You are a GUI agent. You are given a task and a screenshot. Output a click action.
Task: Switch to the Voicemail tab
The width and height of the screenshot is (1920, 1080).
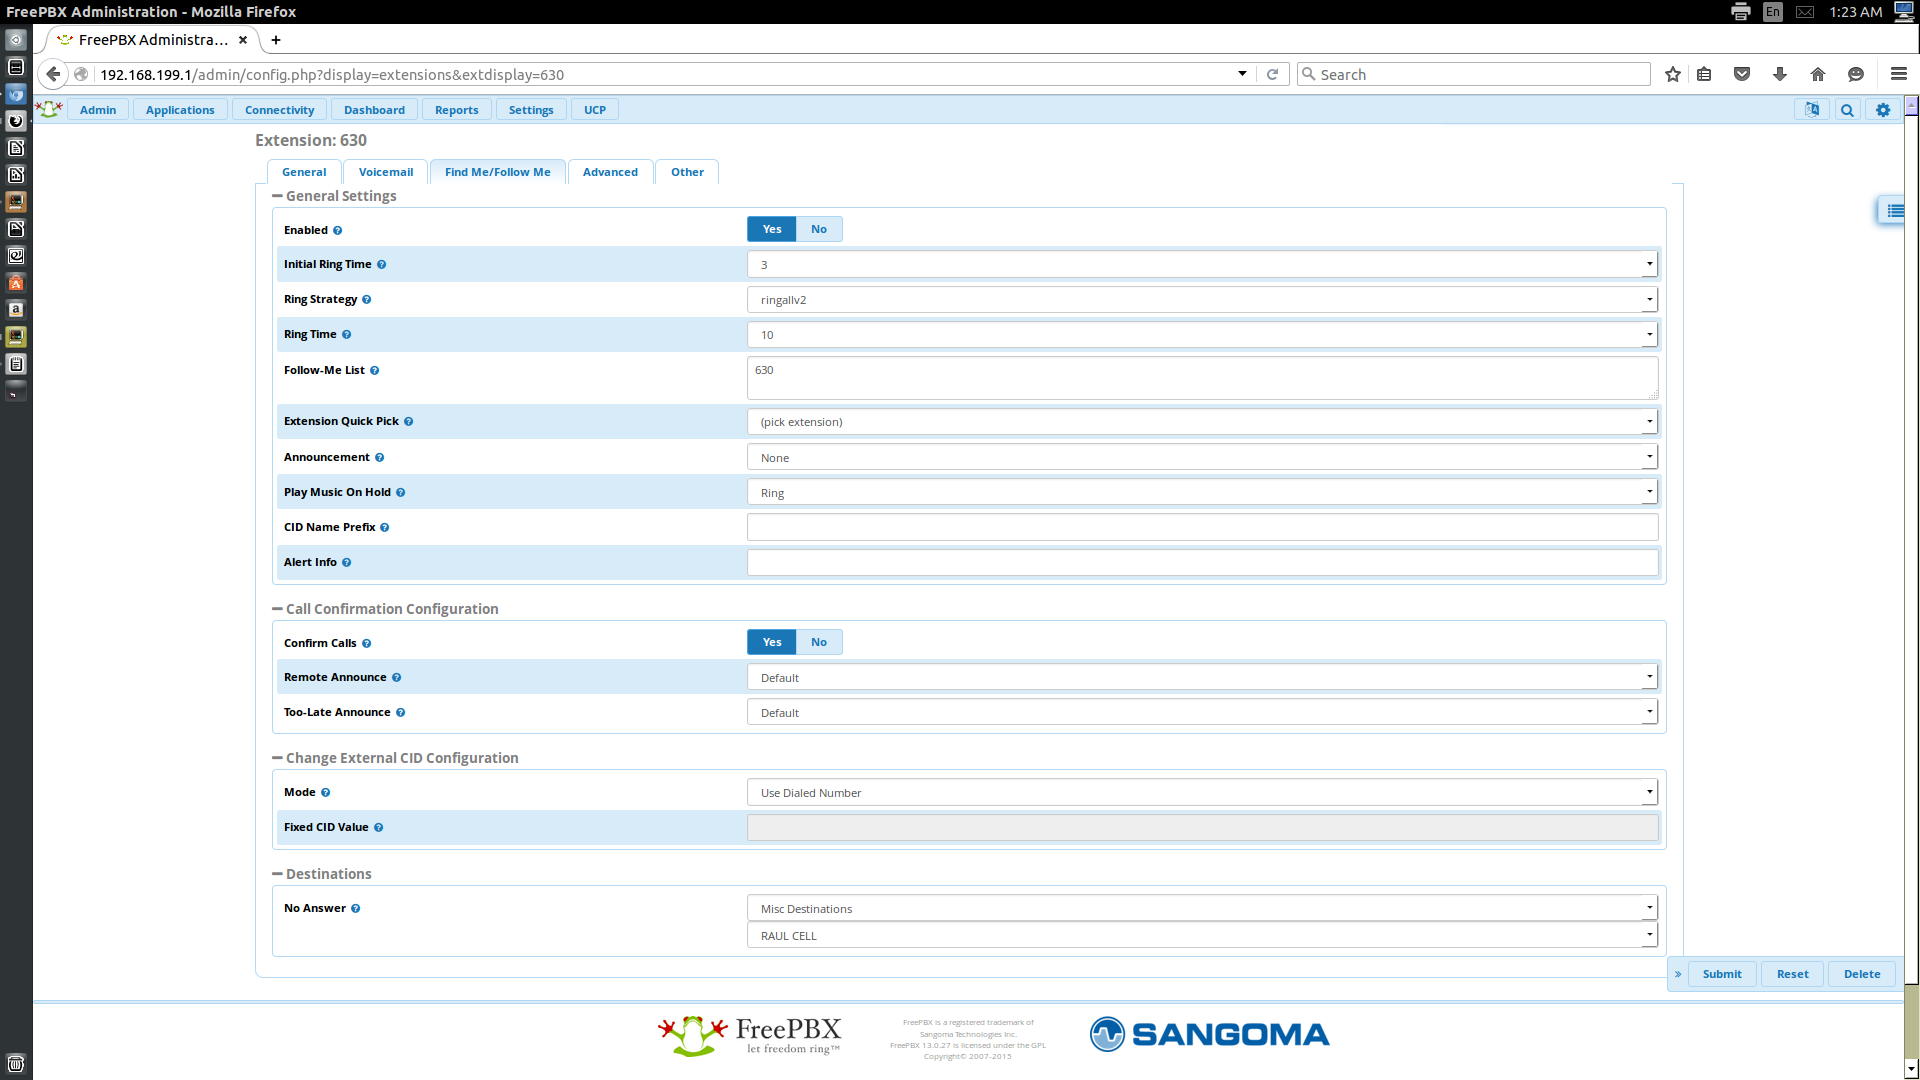386,172
